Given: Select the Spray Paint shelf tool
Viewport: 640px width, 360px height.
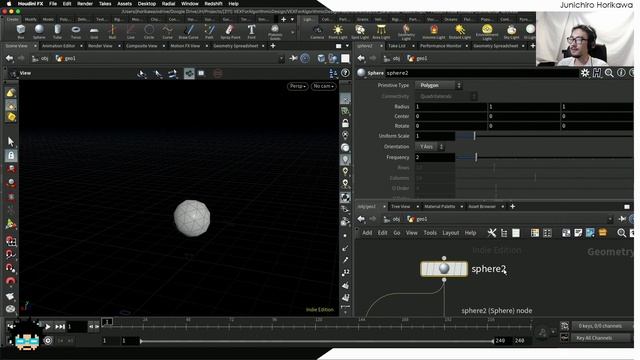Looking at the screenshot, I should pyautogui.click(x=230, y=31).
